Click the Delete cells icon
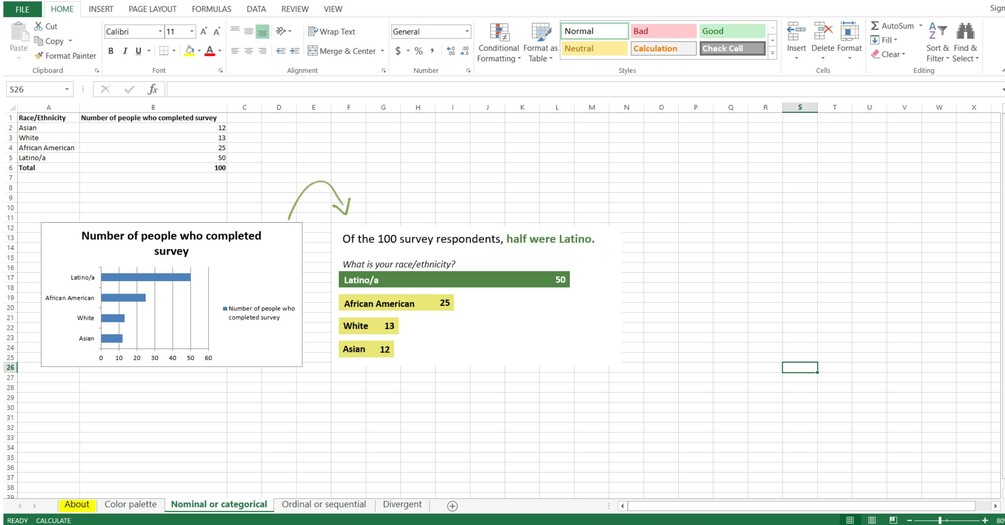This screenshot has width=1005, height=525. (x=823, y=31)
